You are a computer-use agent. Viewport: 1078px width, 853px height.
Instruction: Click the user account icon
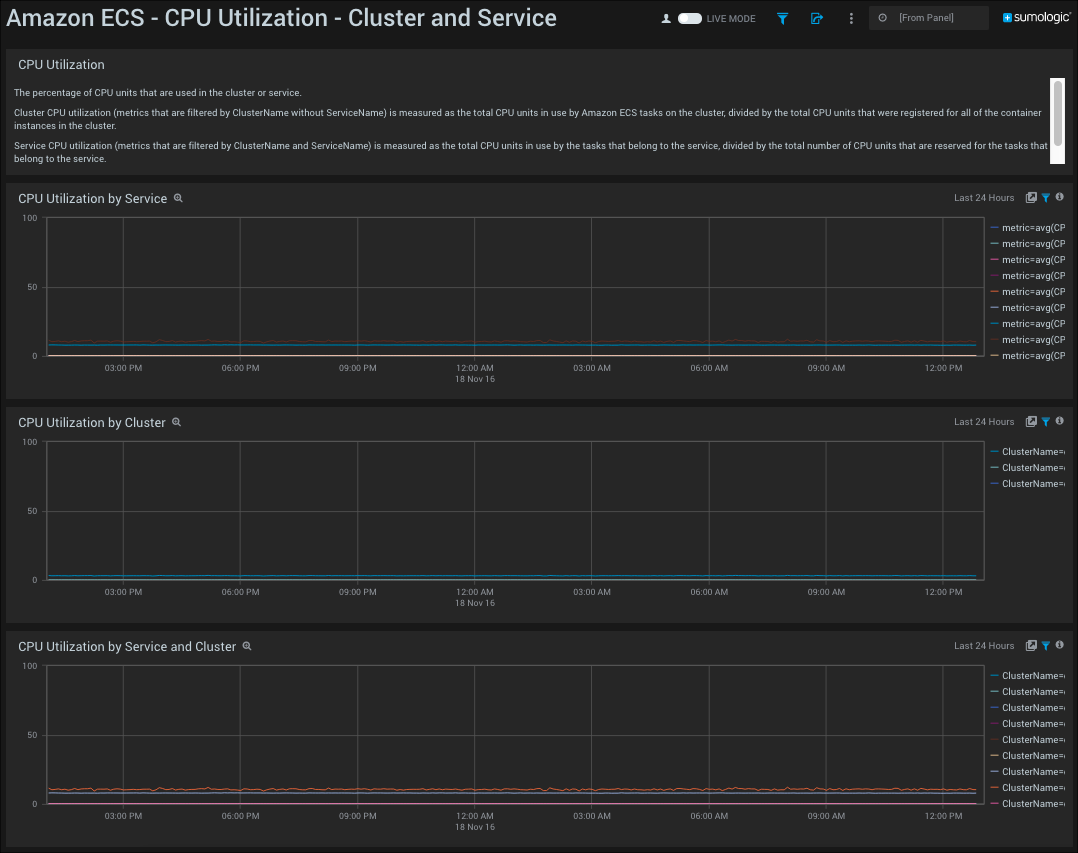click(x=665, y=18)
